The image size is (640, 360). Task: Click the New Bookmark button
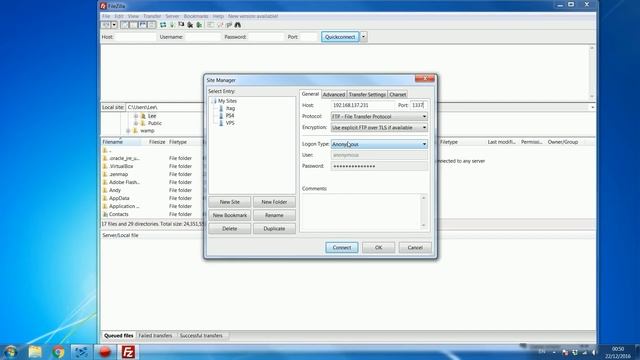coord(229,215)
